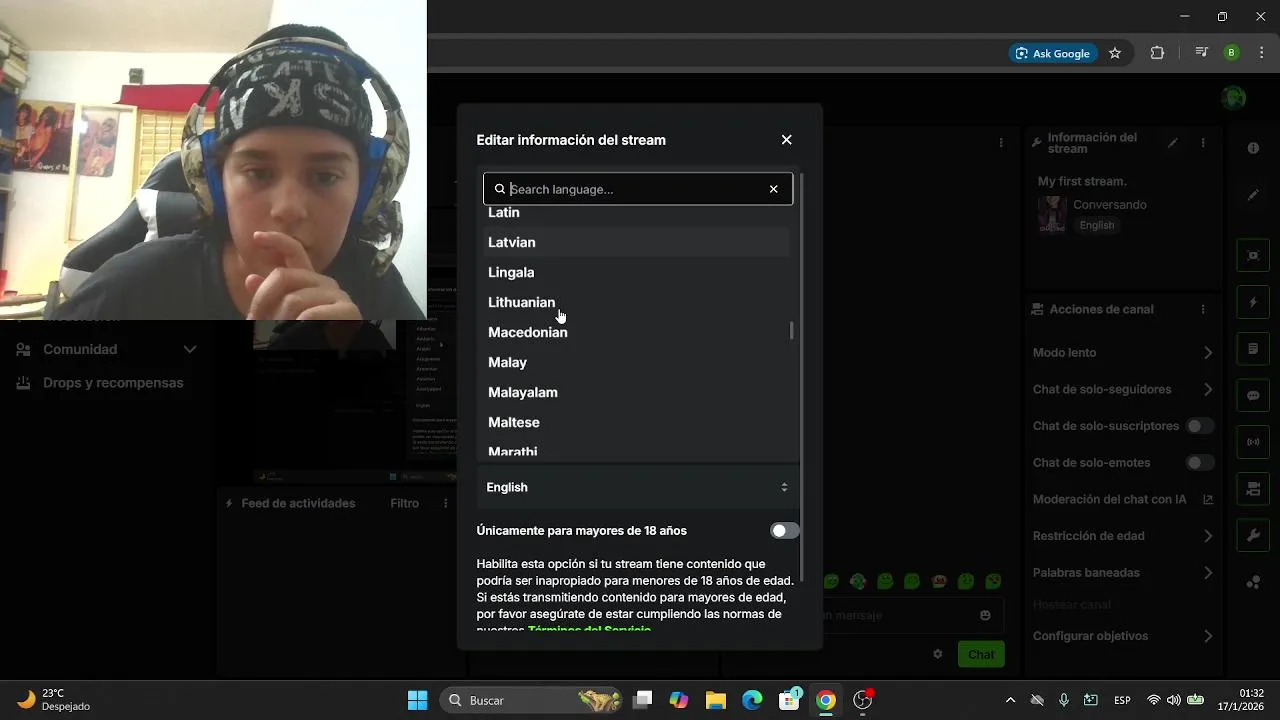
Task: Click the language list scrollbar thumb
Action: (791, 330)
